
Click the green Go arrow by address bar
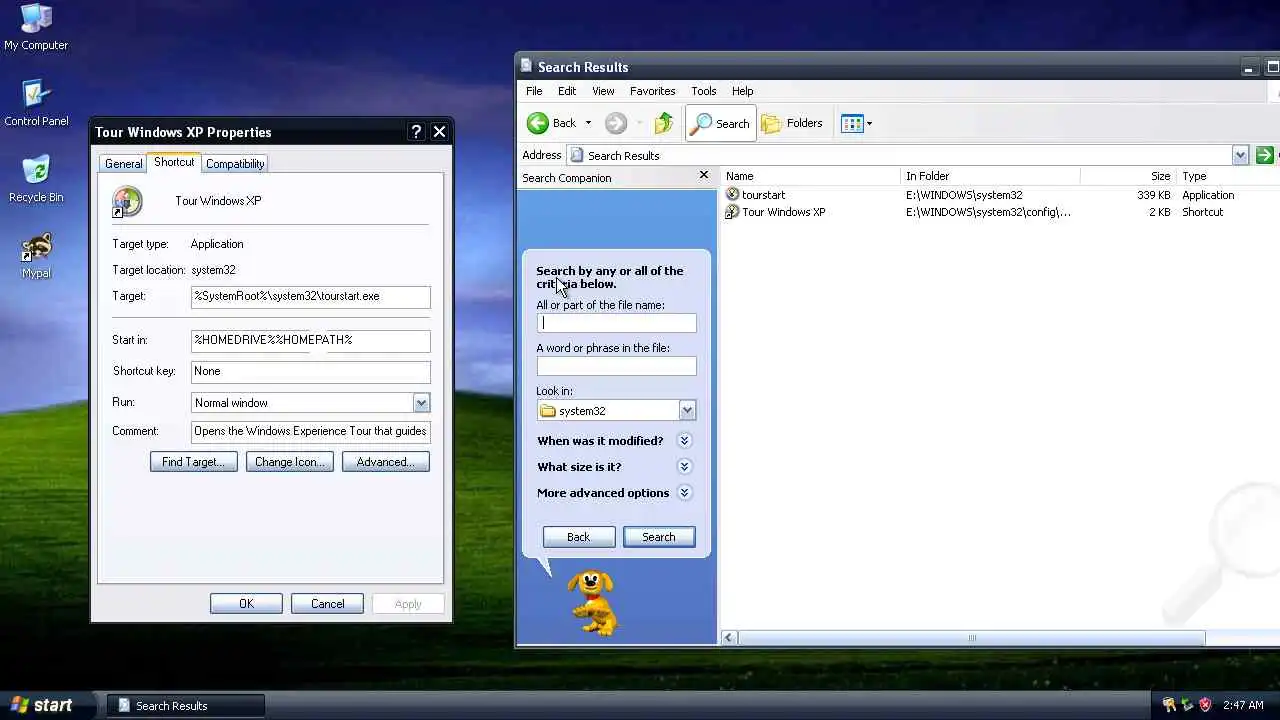1264,155
